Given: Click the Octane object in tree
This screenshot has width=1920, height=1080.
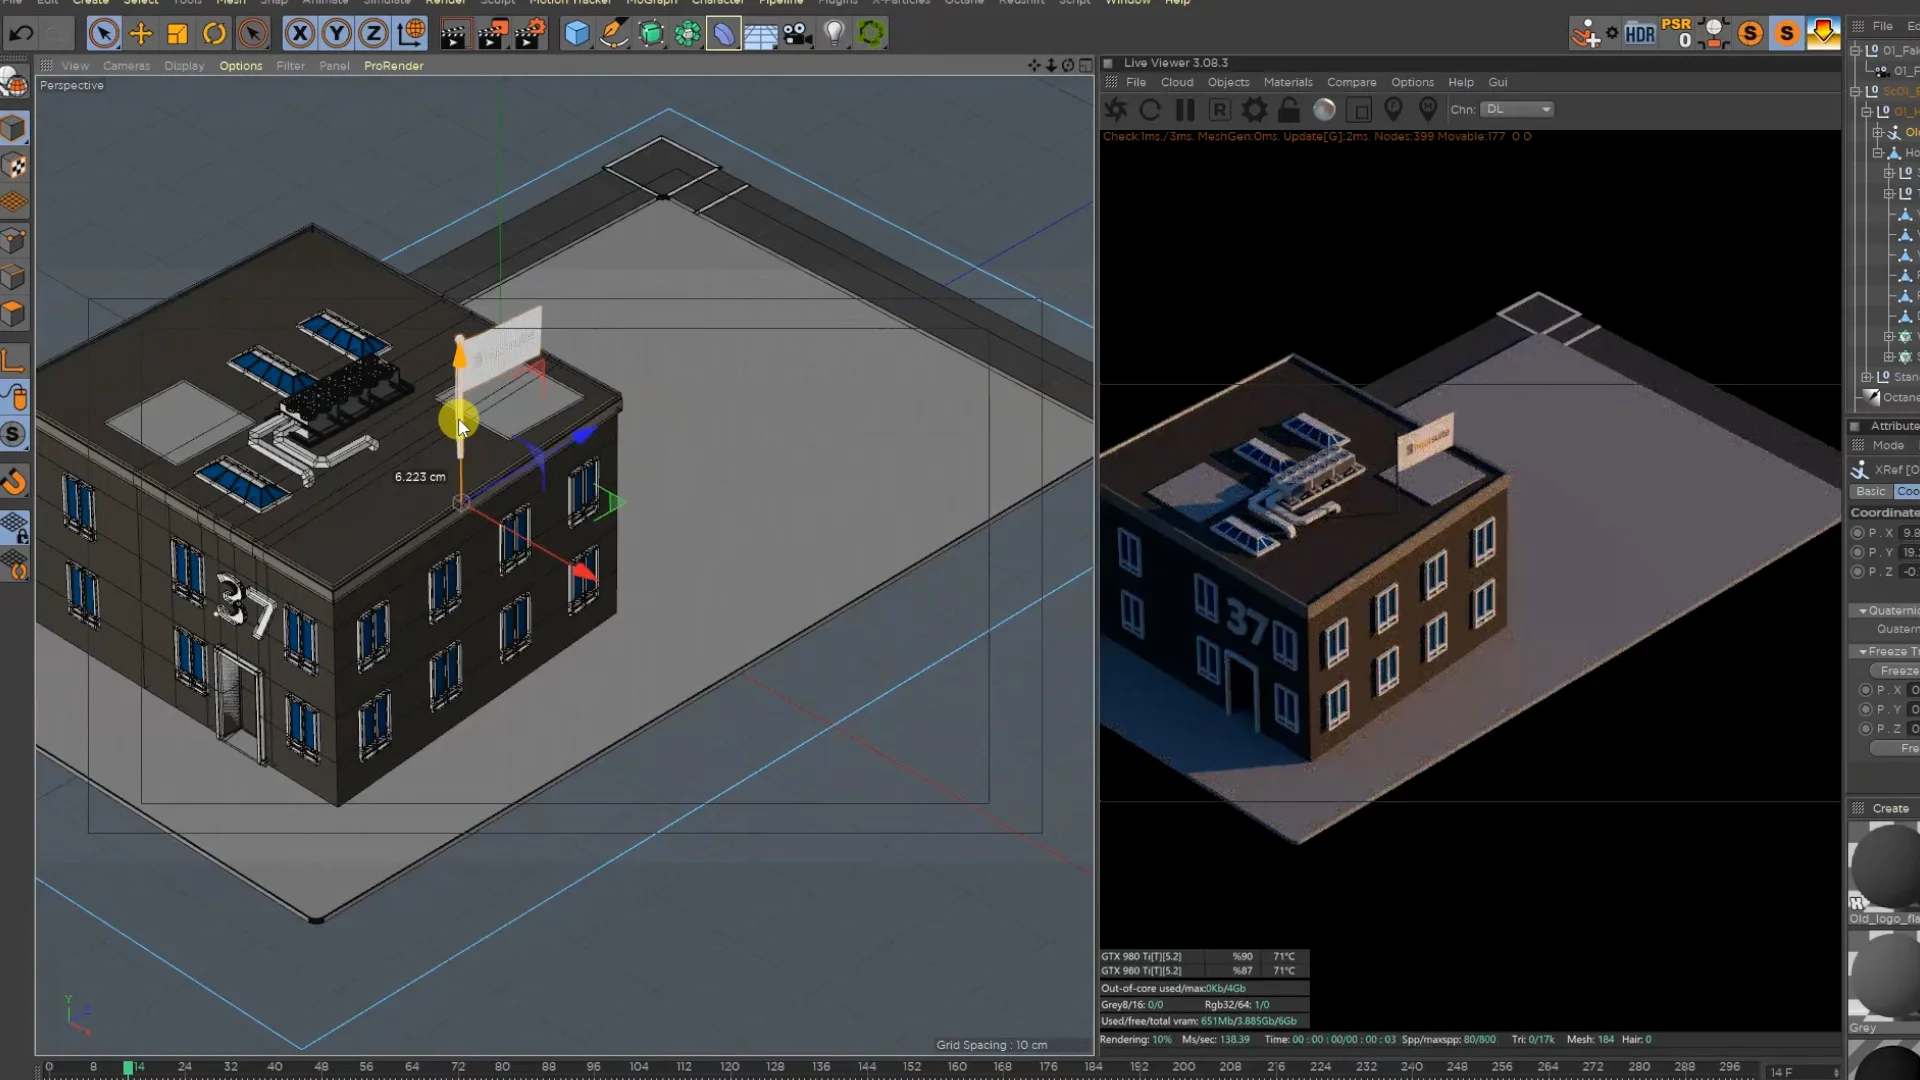Looking at the screenshot, I should 1900,398.
